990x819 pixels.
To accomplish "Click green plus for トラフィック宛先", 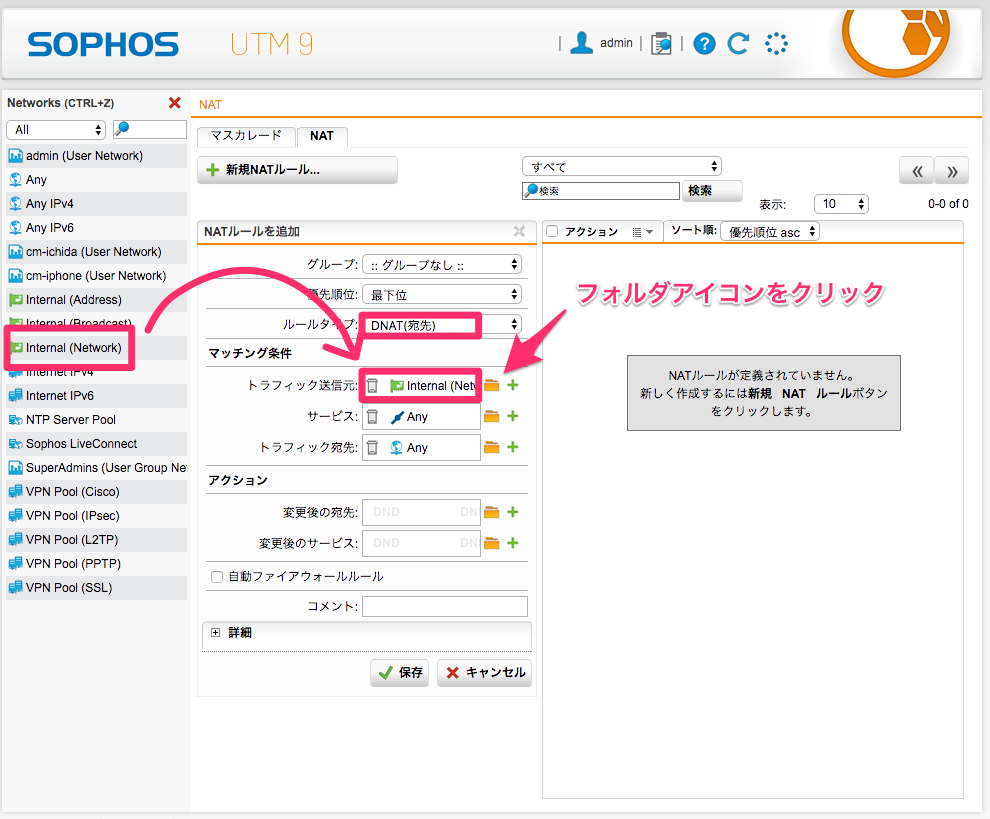I will click(x=513, y=447).
